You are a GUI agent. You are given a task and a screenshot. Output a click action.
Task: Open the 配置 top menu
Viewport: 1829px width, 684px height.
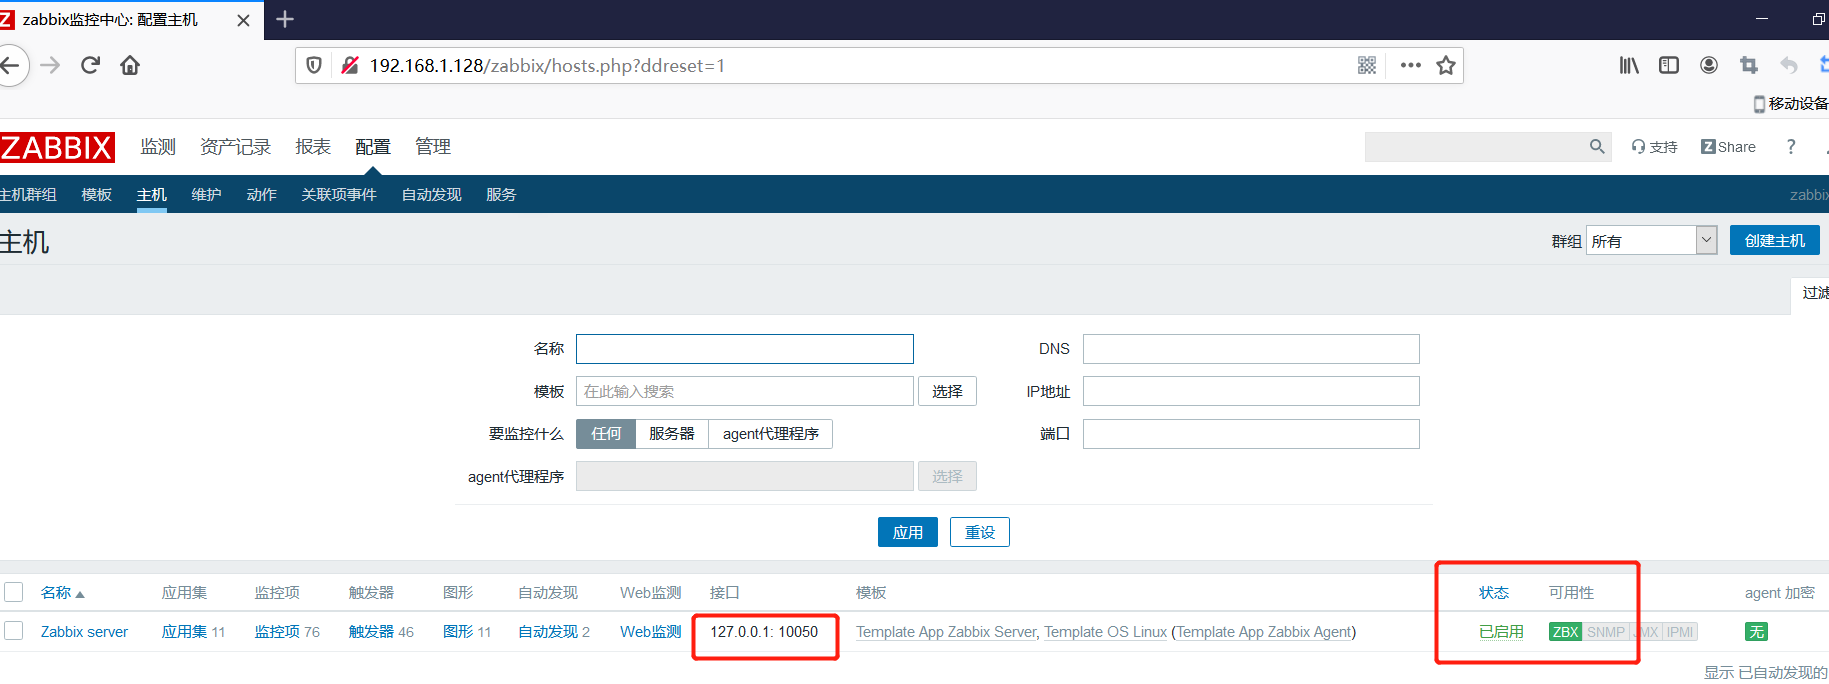pyautogui.click(x=373, y=147)
